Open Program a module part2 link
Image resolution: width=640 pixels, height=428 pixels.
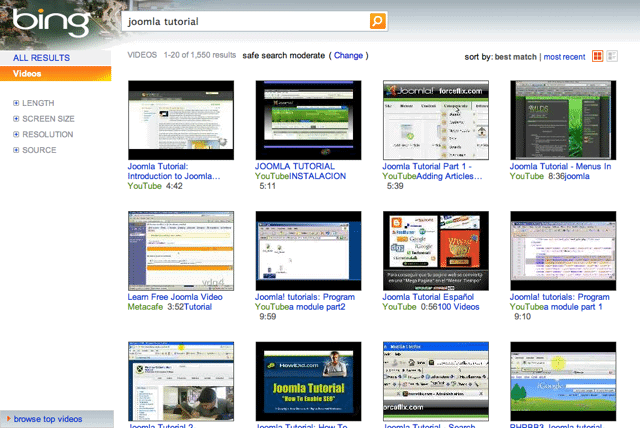[304, 302]
